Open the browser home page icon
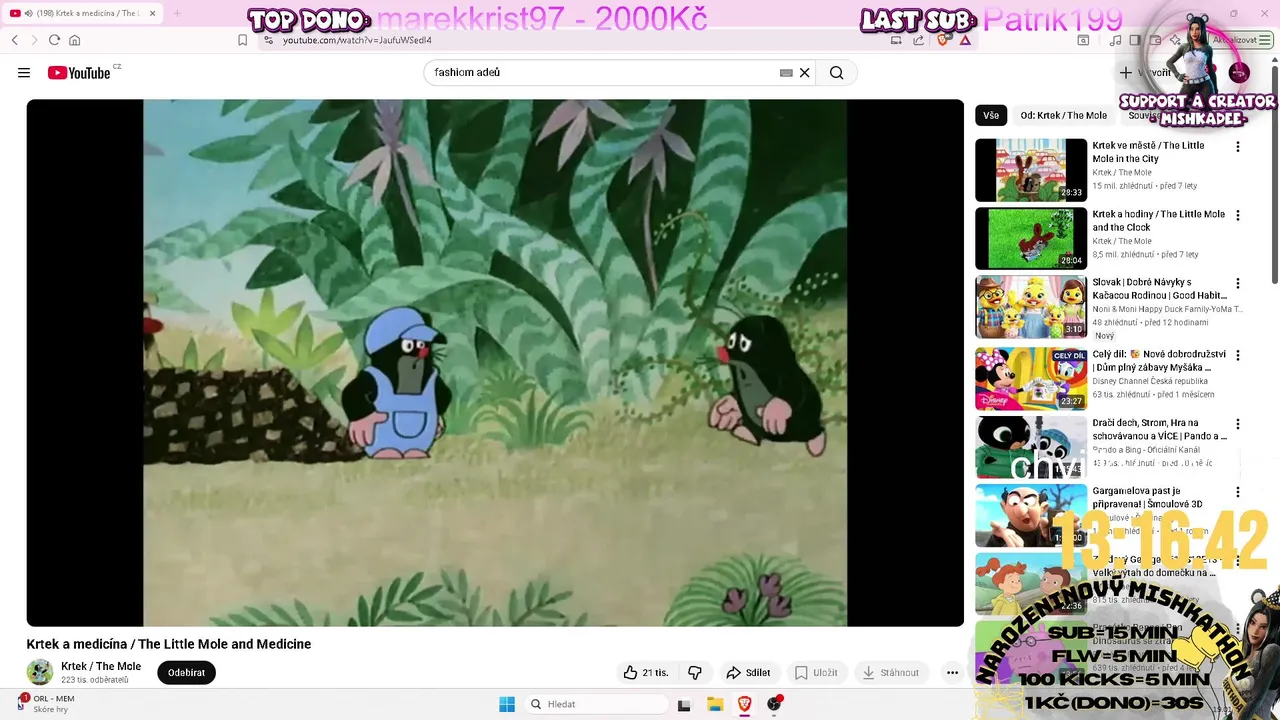Viewport: 1280px width, 720px height. click(x=74, y=40)
